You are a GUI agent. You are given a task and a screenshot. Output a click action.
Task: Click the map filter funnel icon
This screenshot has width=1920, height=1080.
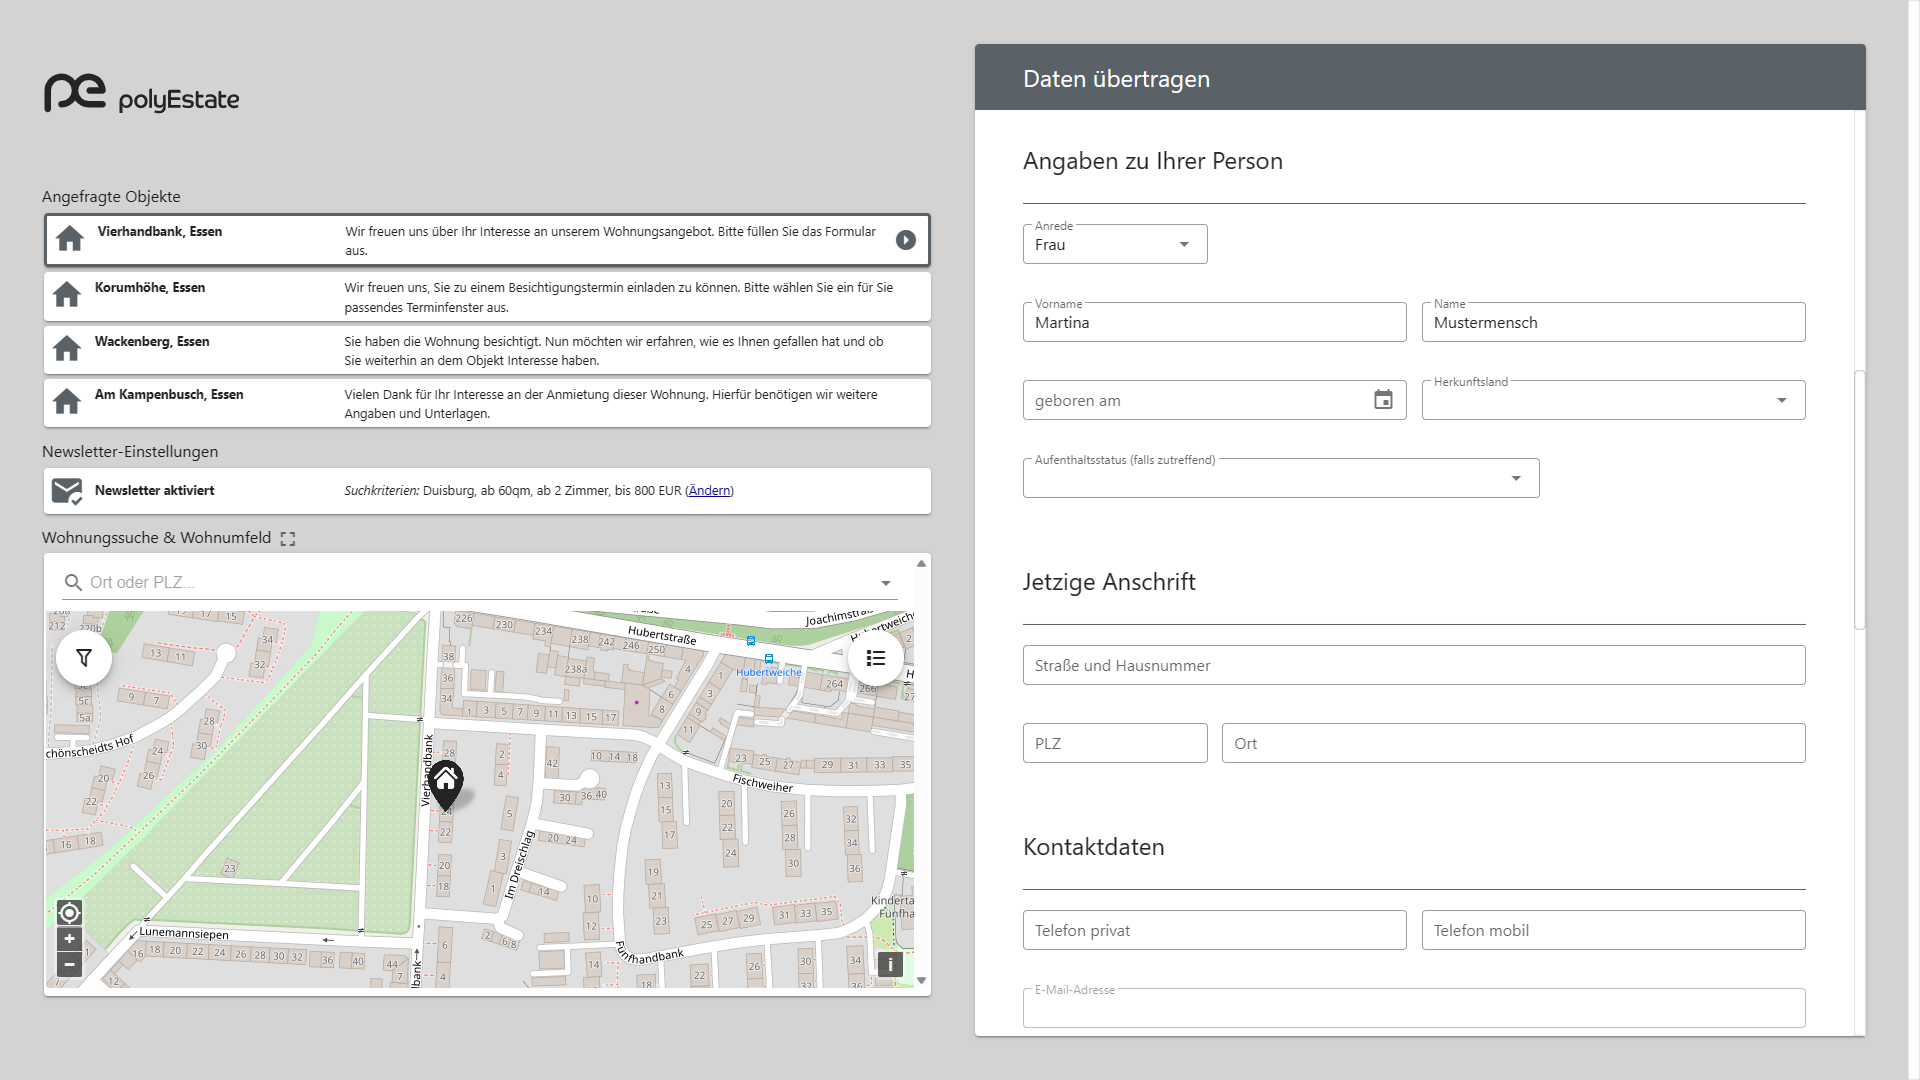click(84, 658)
